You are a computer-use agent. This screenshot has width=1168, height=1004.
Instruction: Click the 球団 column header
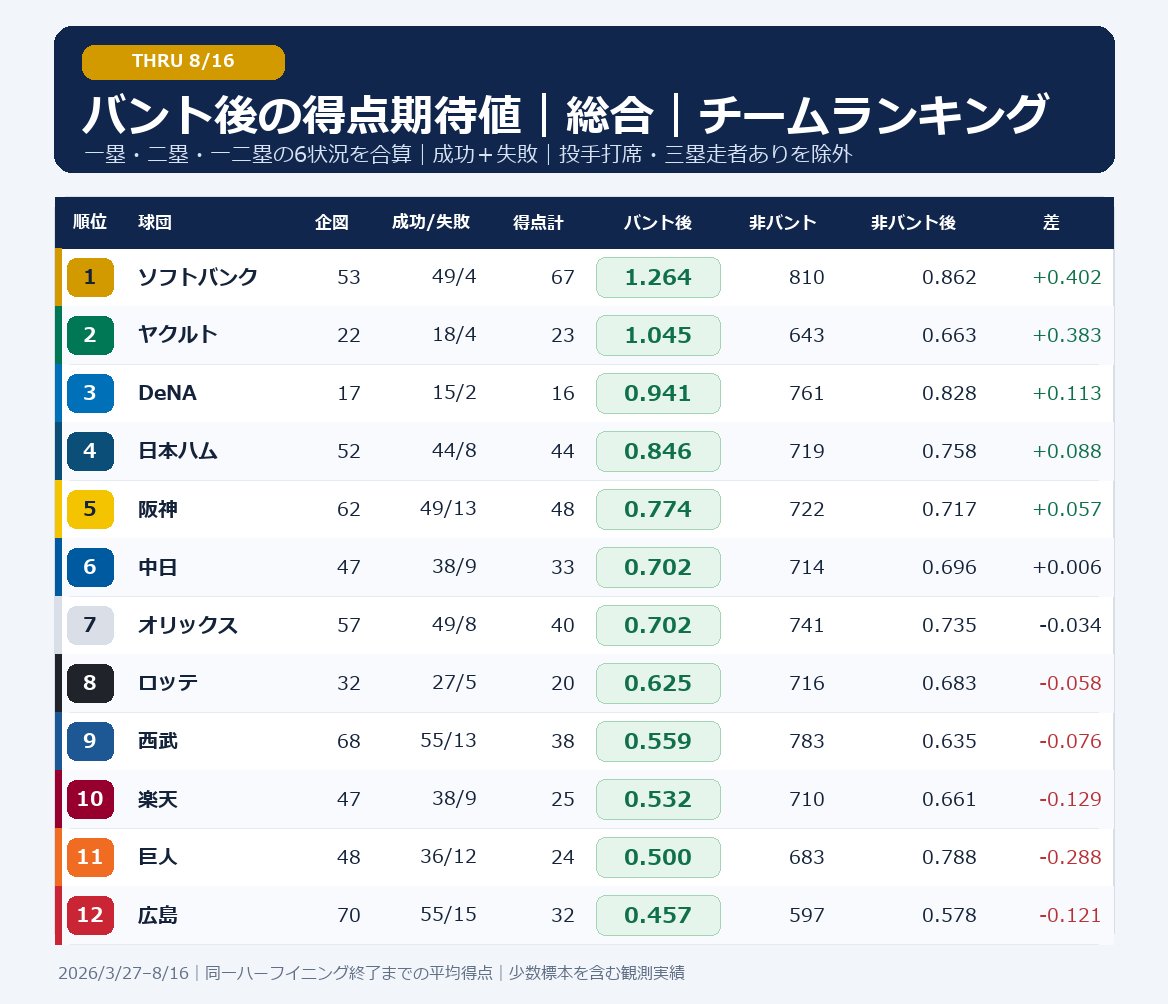155,222
